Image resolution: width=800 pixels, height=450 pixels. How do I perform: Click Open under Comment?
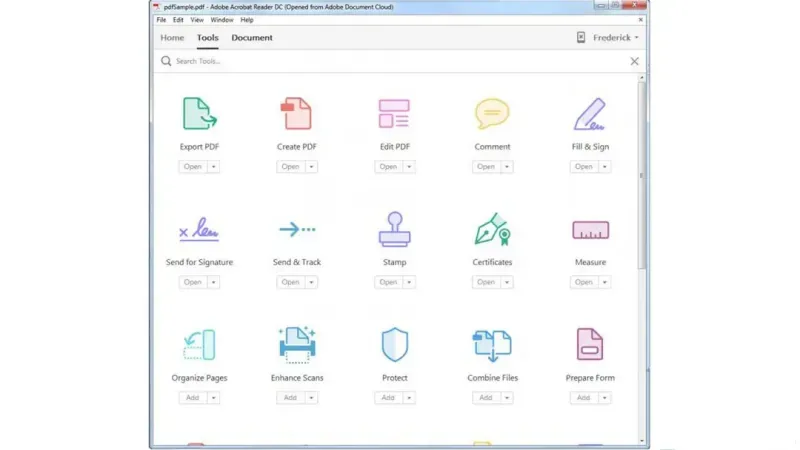[x=486, y=167]
